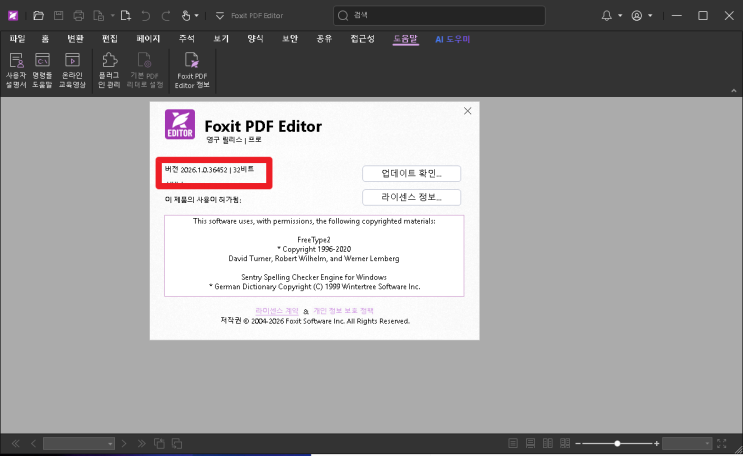Switch to the 접근성 tab
The image size is (743, 456).
362,39
